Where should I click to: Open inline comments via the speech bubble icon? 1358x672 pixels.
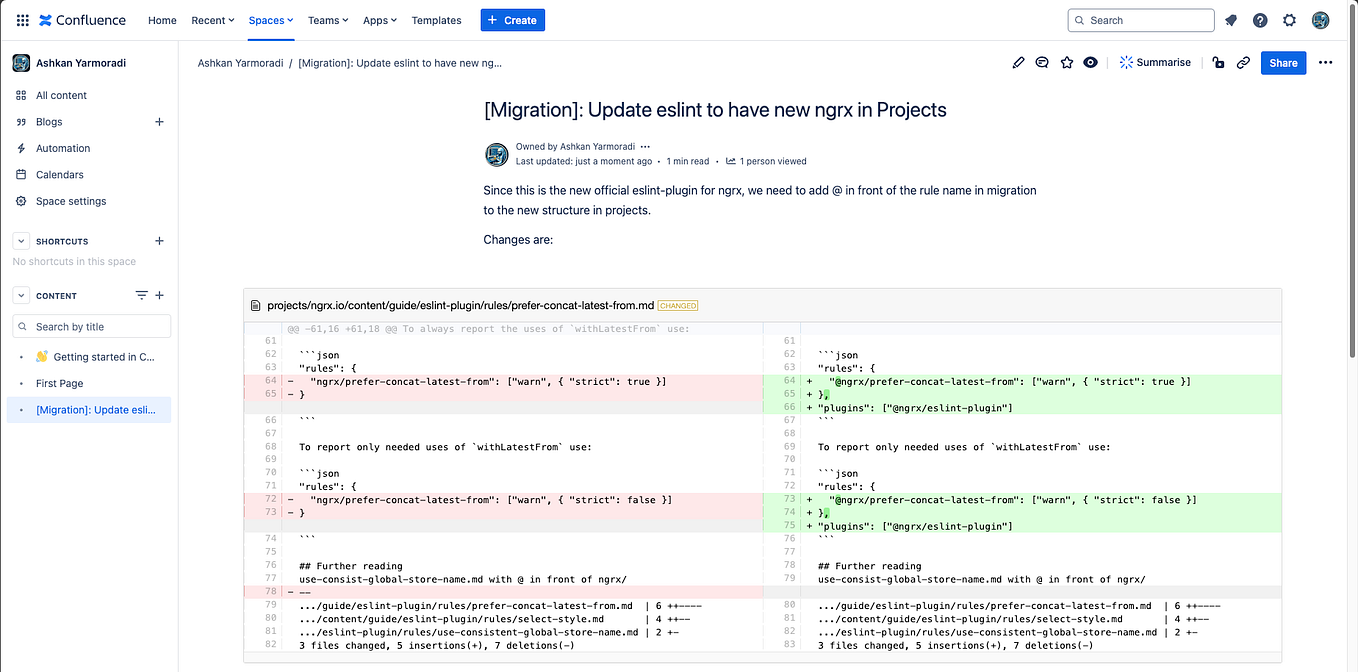click(x=1042, y=62)
